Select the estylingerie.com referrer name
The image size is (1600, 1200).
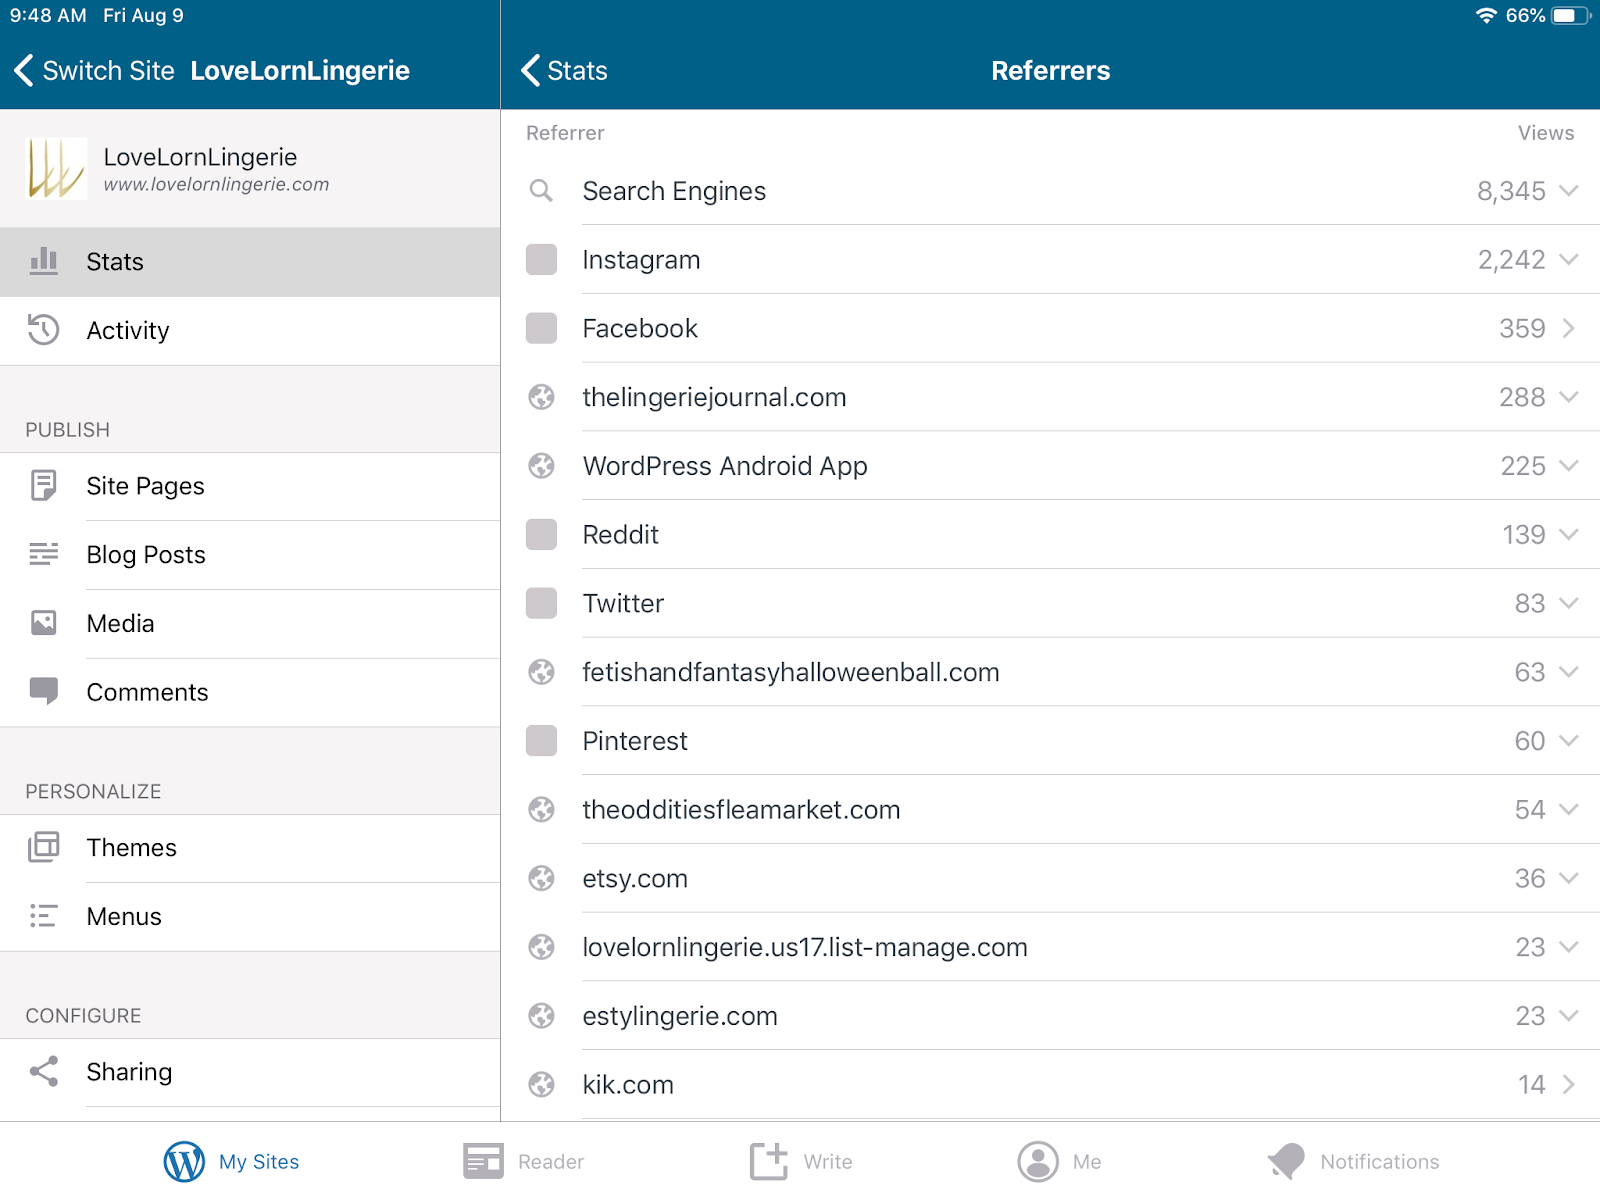pos(680,1016)
